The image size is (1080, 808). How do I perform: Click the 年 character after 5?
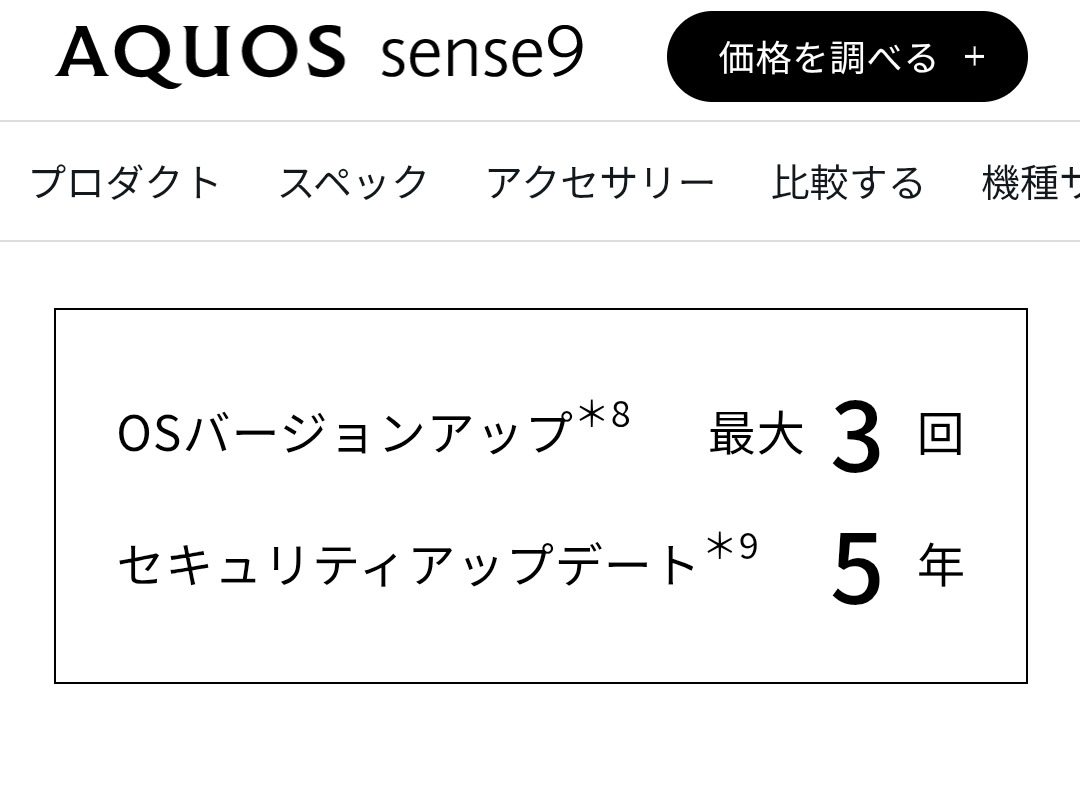coord(940,566)
